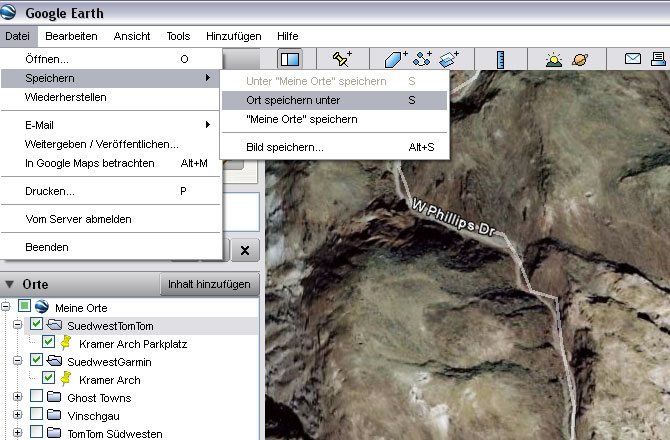Viewport: 670px width, 440px height.
Task: Open the Datei menu
Action: pos(18,36)
